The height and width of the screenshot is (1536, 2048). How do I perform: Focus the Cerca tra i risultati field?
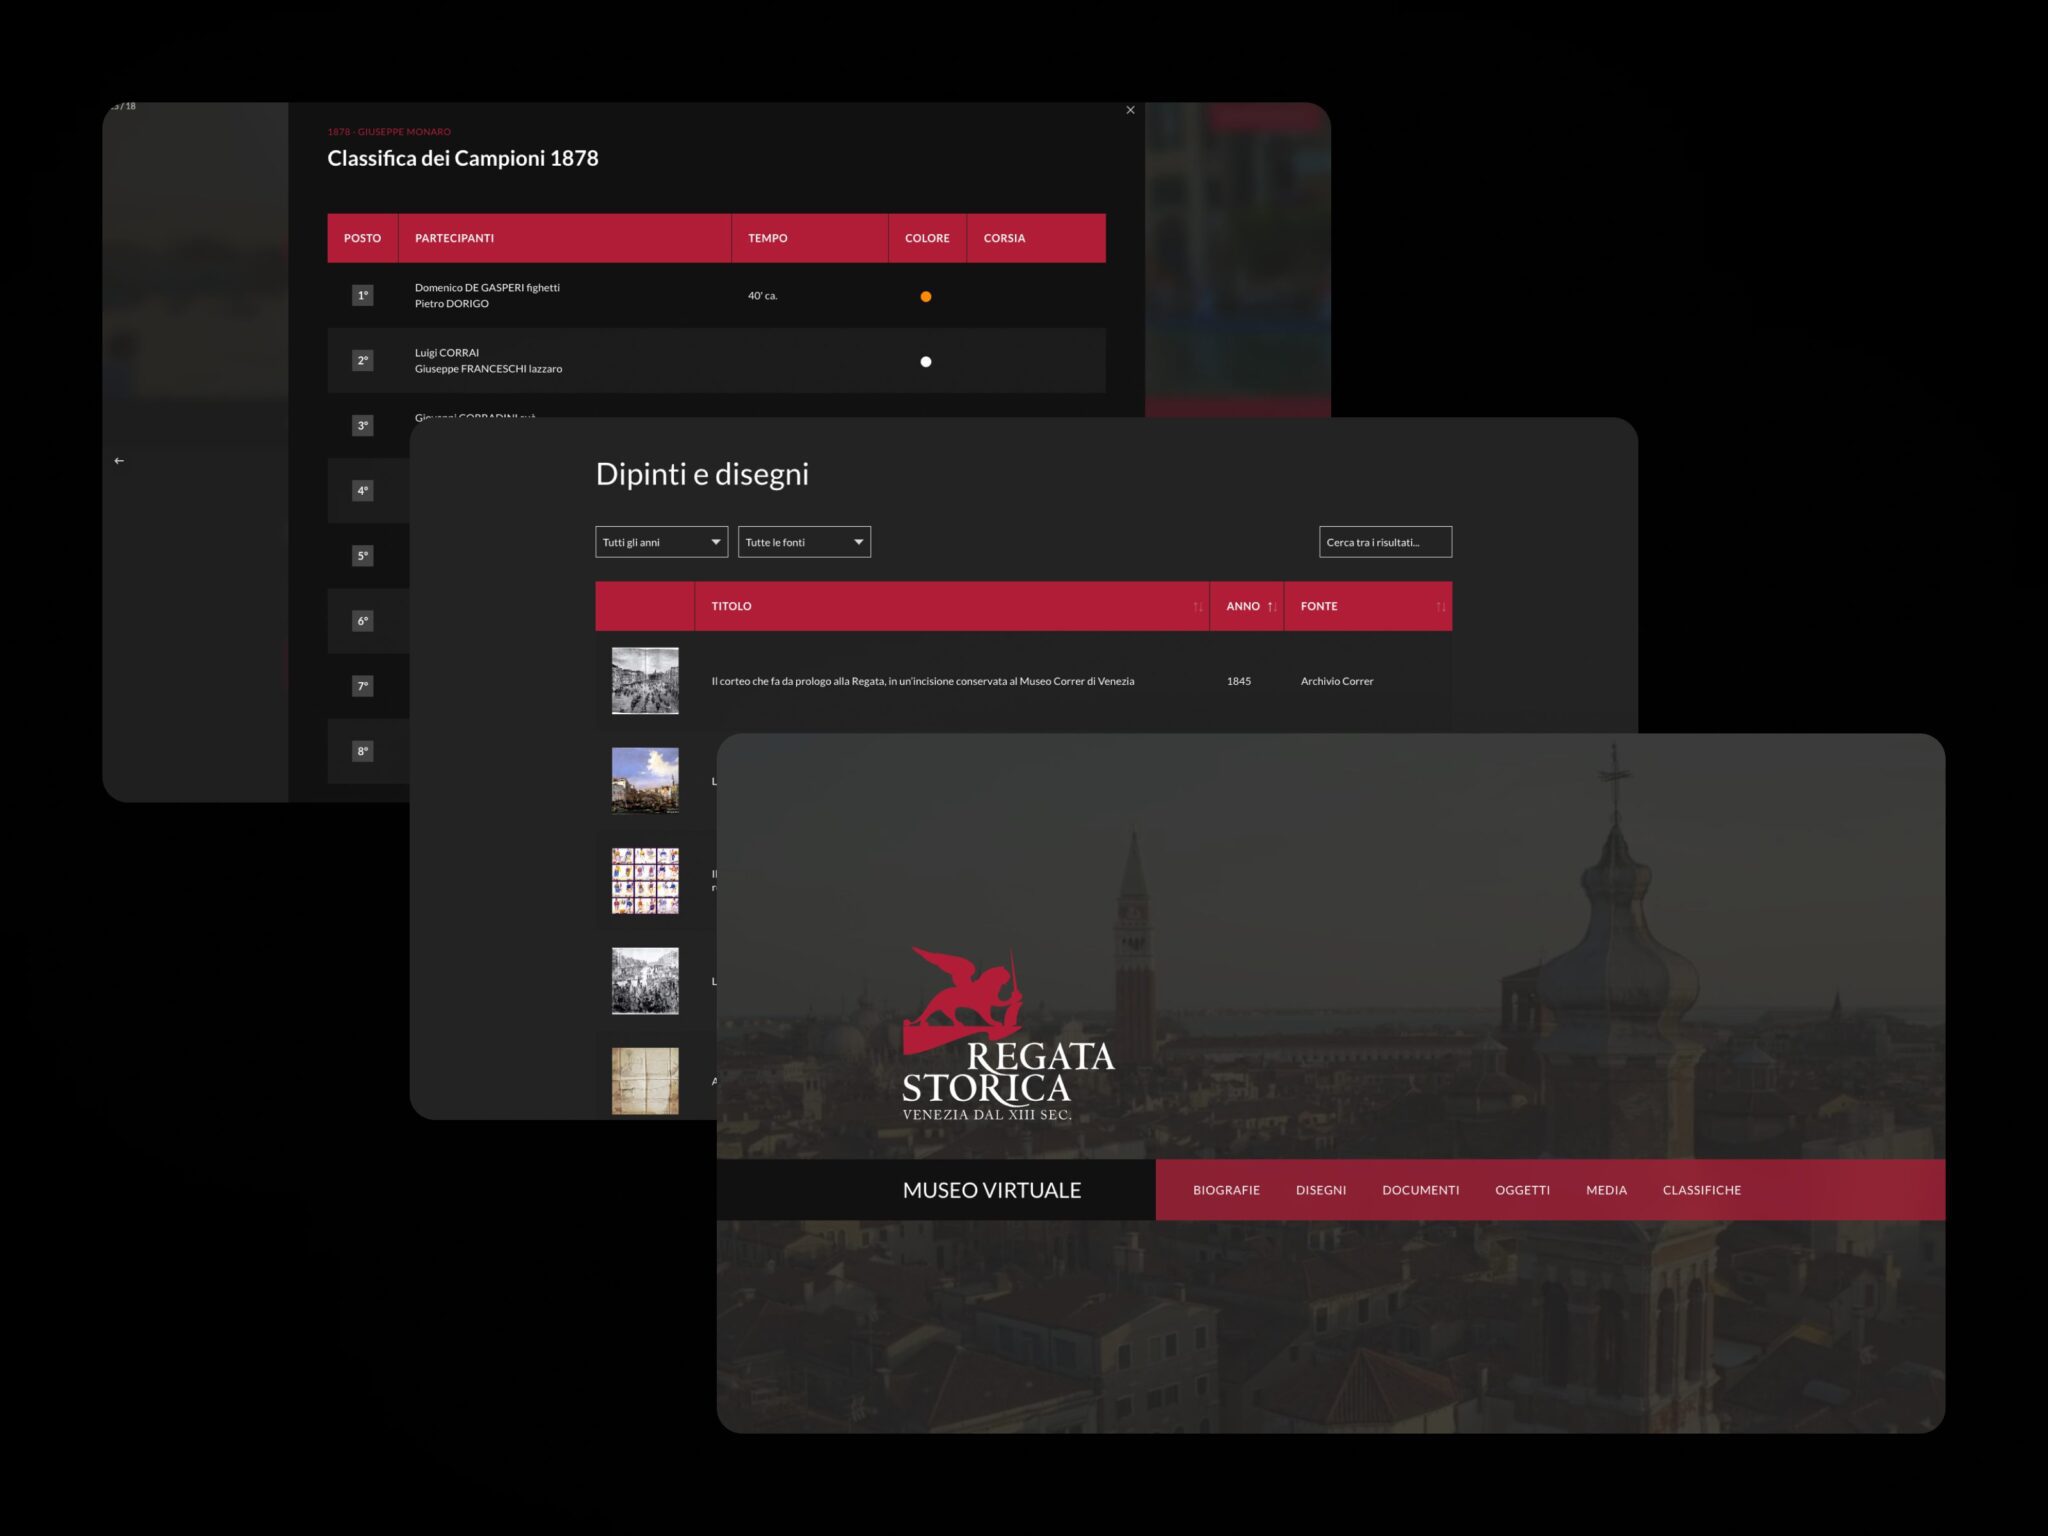[x=1385, y=542]
